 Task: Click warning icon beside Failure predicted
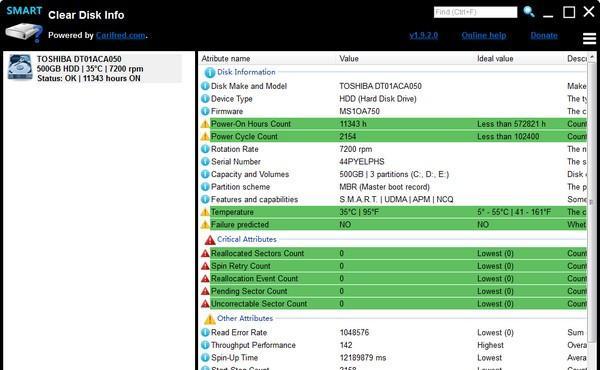point(205,225)
